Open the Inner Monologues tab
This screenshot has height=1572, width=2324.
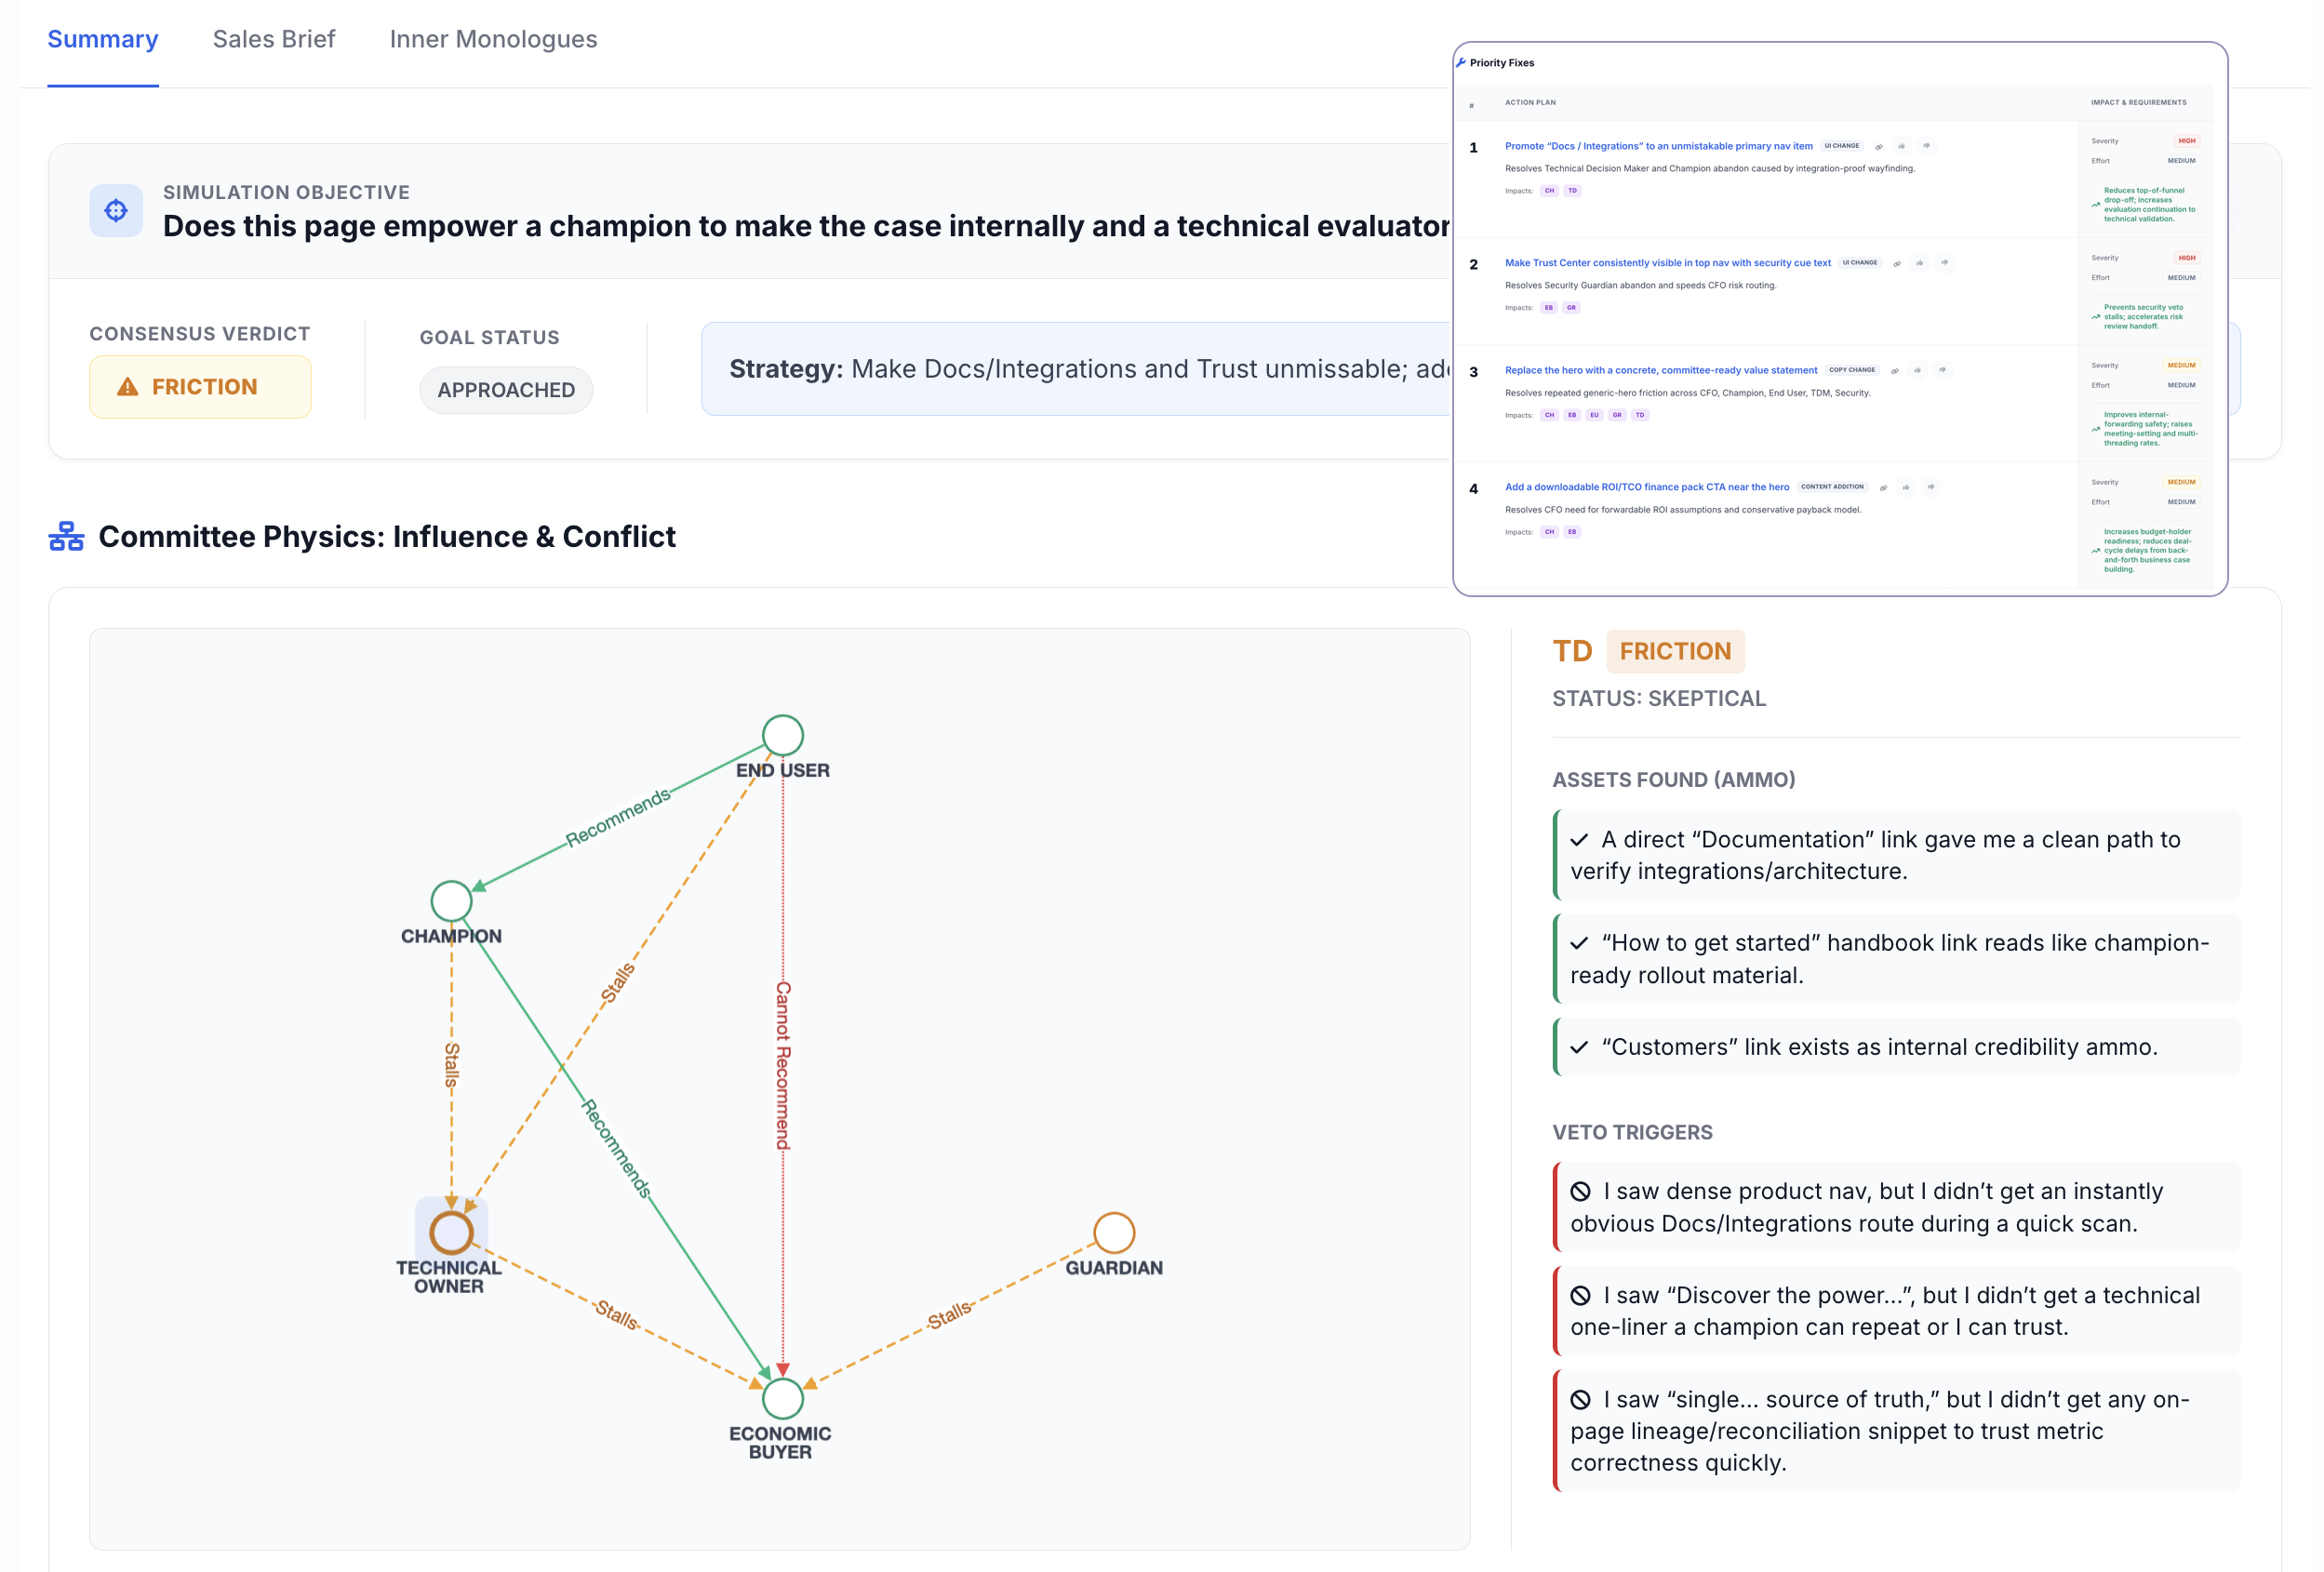click(493, 39)
